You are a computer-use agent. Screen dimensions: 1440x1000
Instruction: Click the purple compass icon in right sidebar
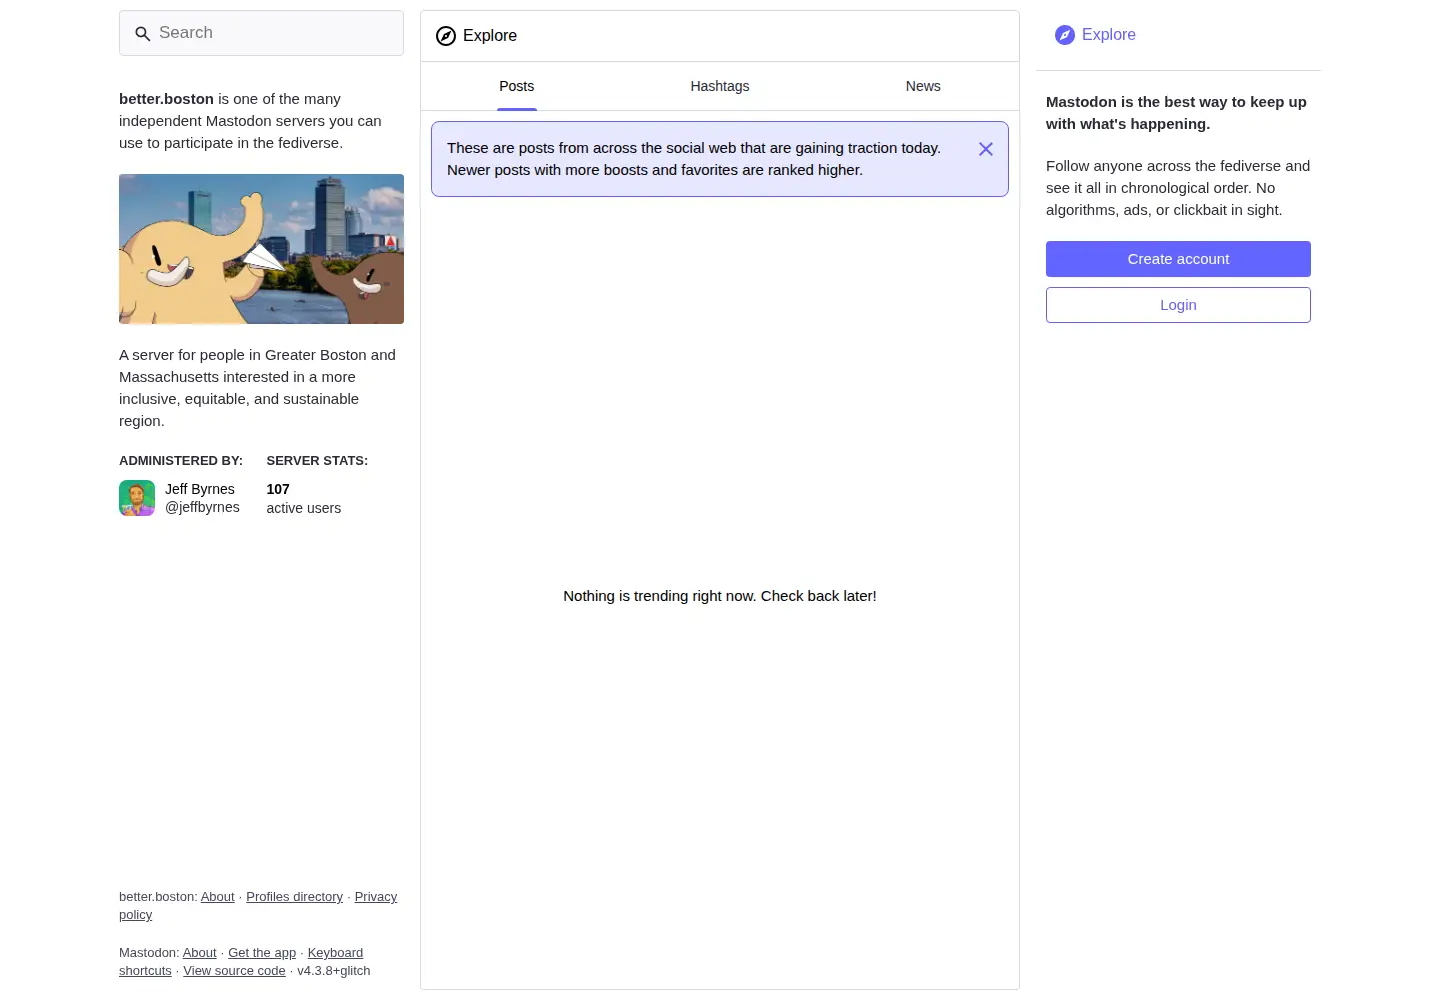[x=1065, y=35]
